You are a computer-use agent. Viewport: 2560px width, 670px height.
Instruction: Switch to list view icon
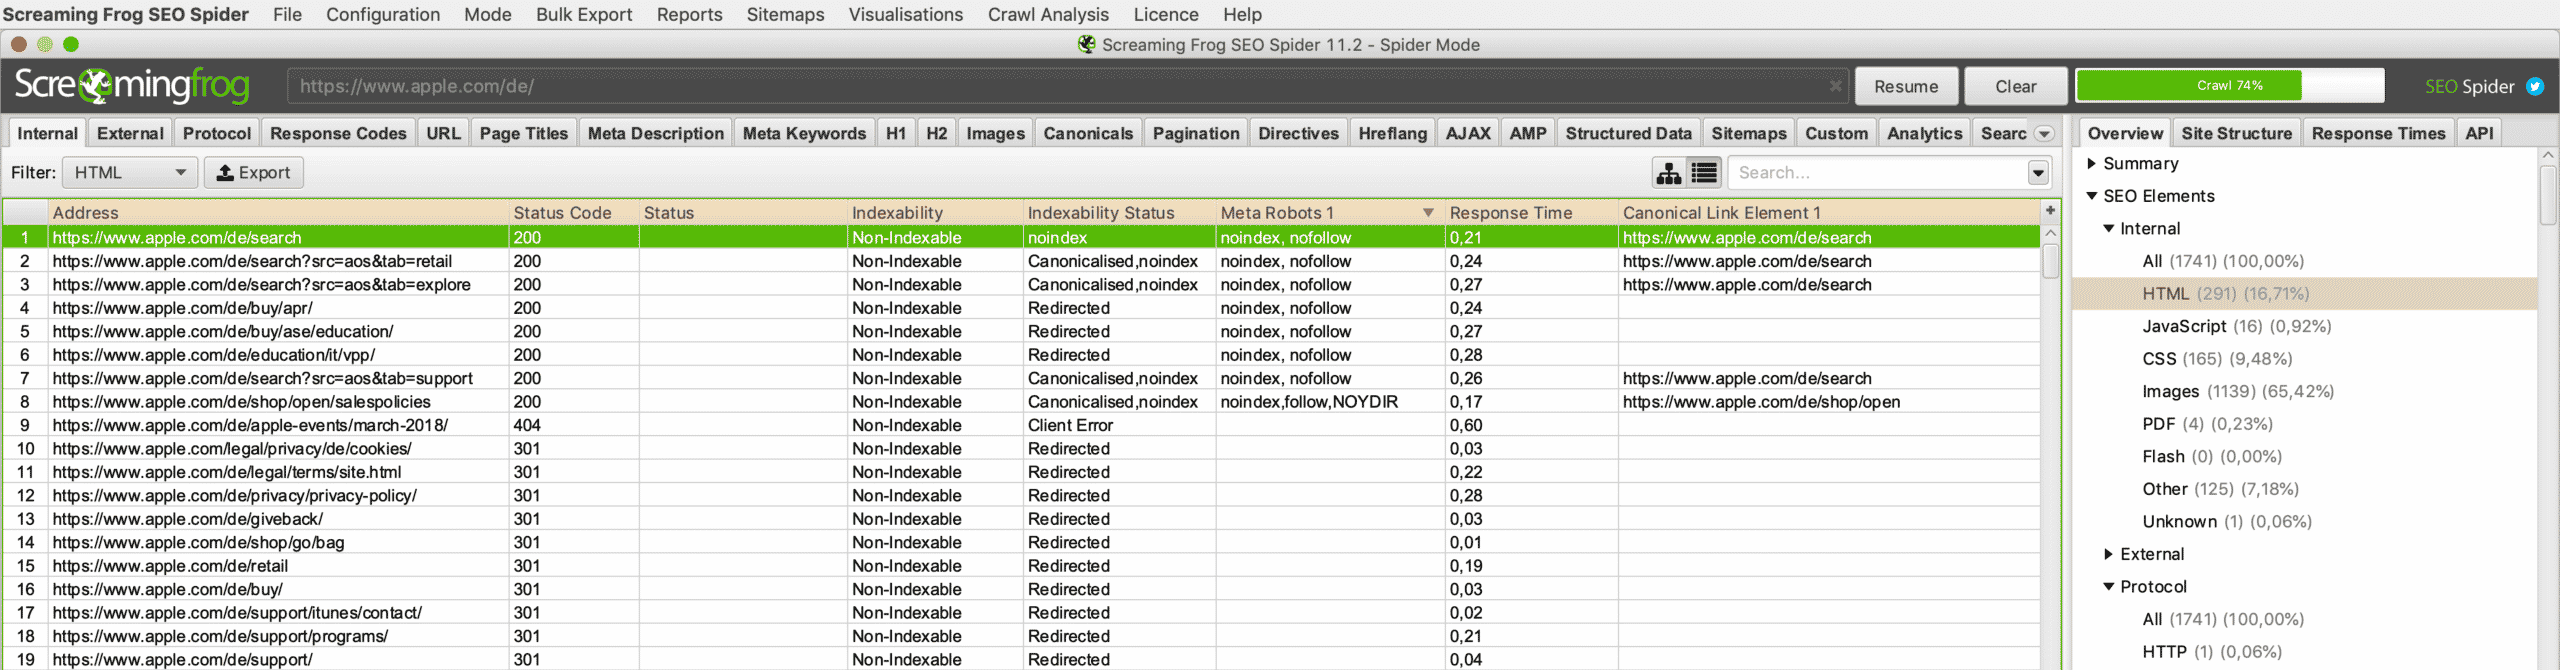tap(1704, 173)
